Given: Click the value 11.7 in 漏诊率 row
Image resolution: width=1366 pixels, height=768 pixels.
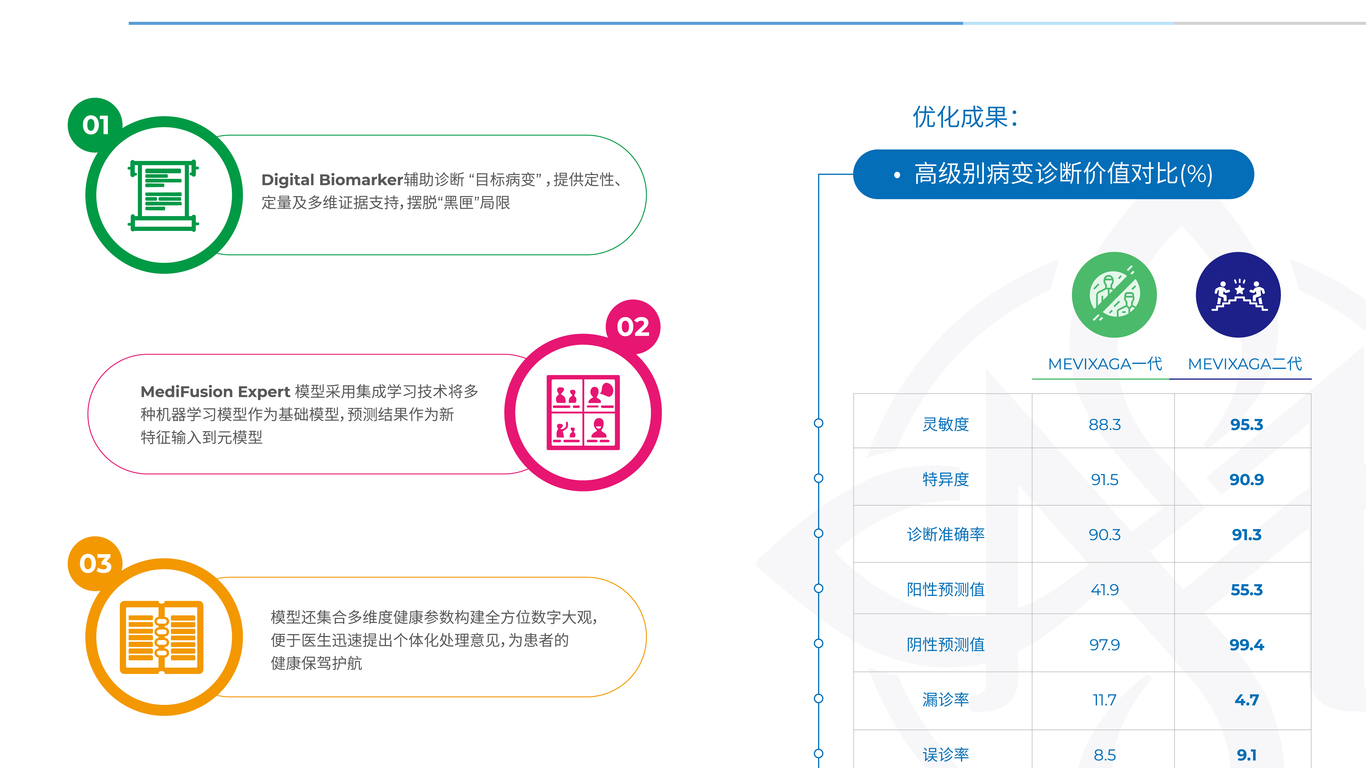Looking at the screenshot, I should pyautogui.click(x=1104, y=700).
